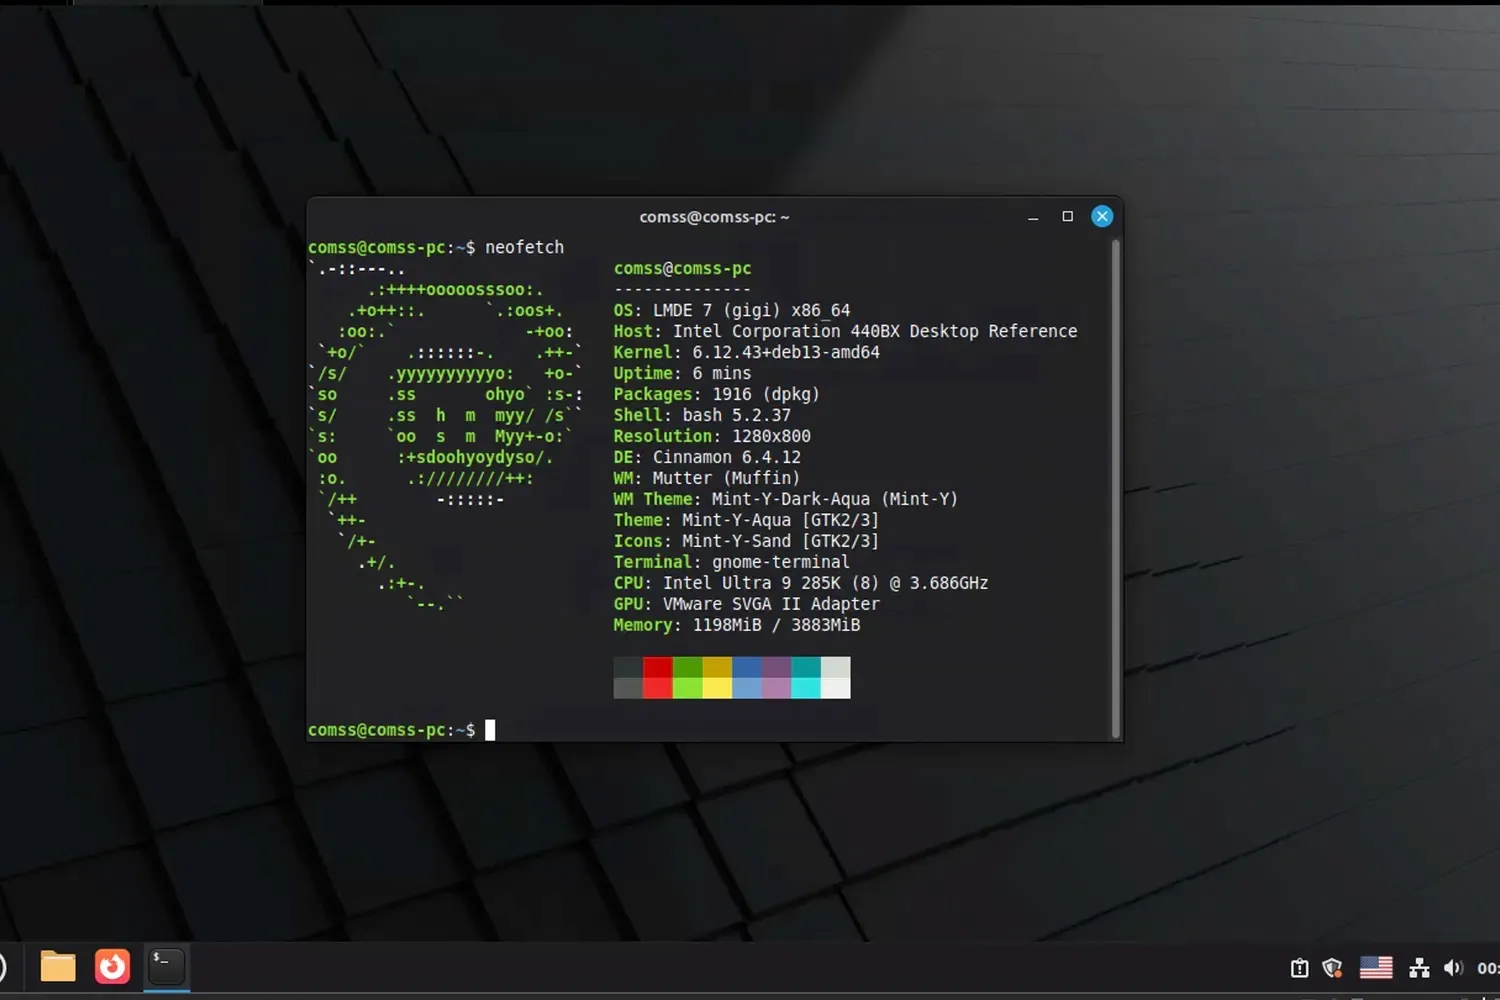Open the Update Manager shield icon
The height and width of the screenshot is (1000, 1500).
(x=1332, y=968)
